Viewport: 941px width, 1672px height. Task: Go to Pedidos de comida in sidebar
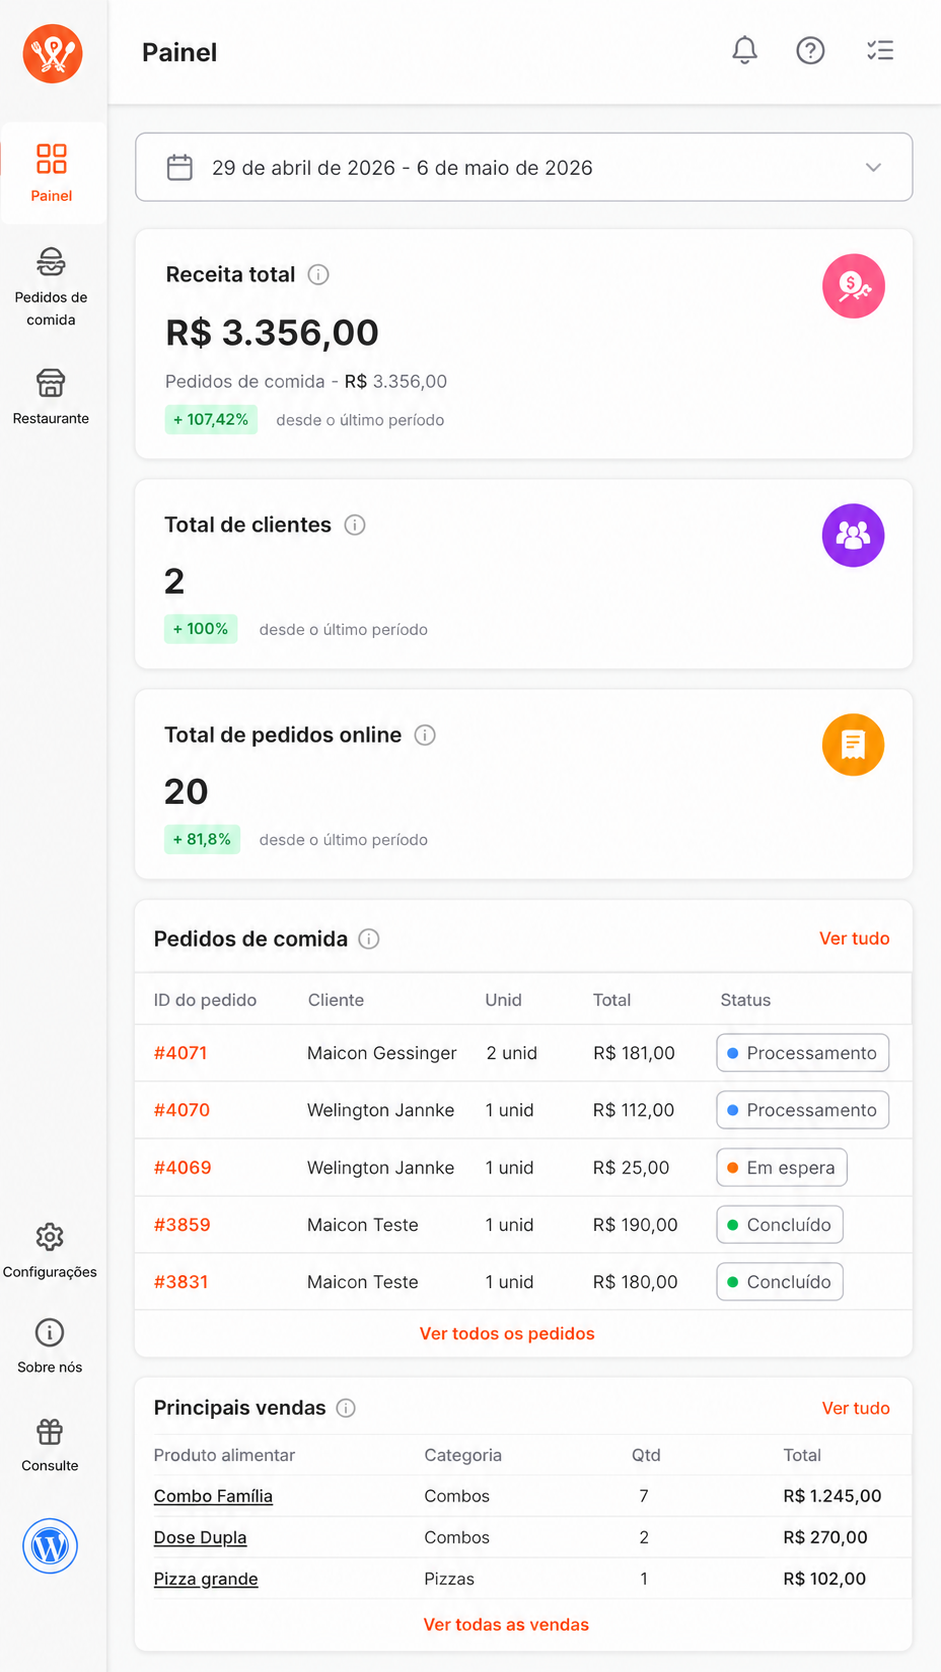pos(51,287)
